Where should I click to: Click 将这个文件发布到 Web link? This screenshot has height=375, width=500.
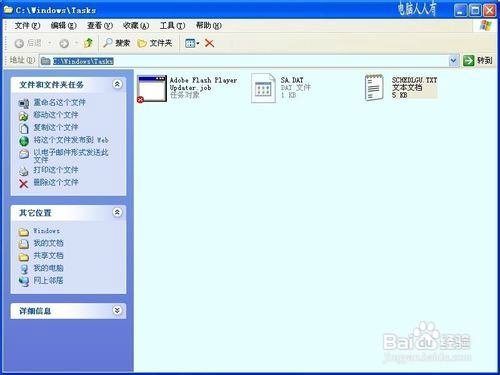click(71, 140)
